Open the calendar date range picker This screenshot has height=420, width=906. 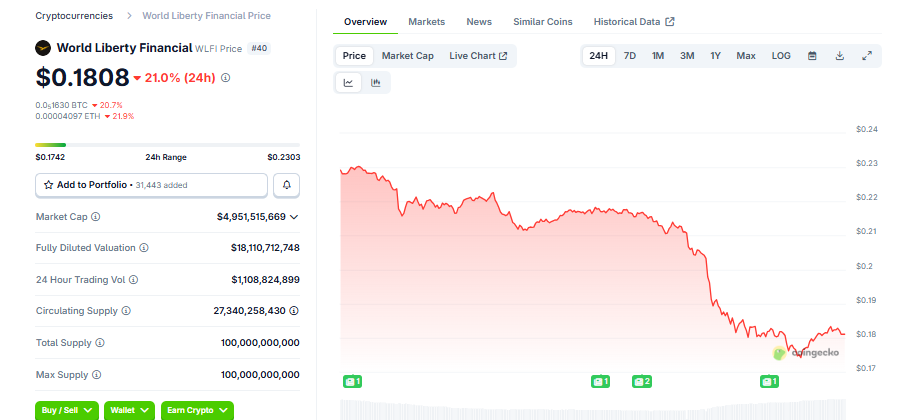pyautogui.click(x=812, y=56)
